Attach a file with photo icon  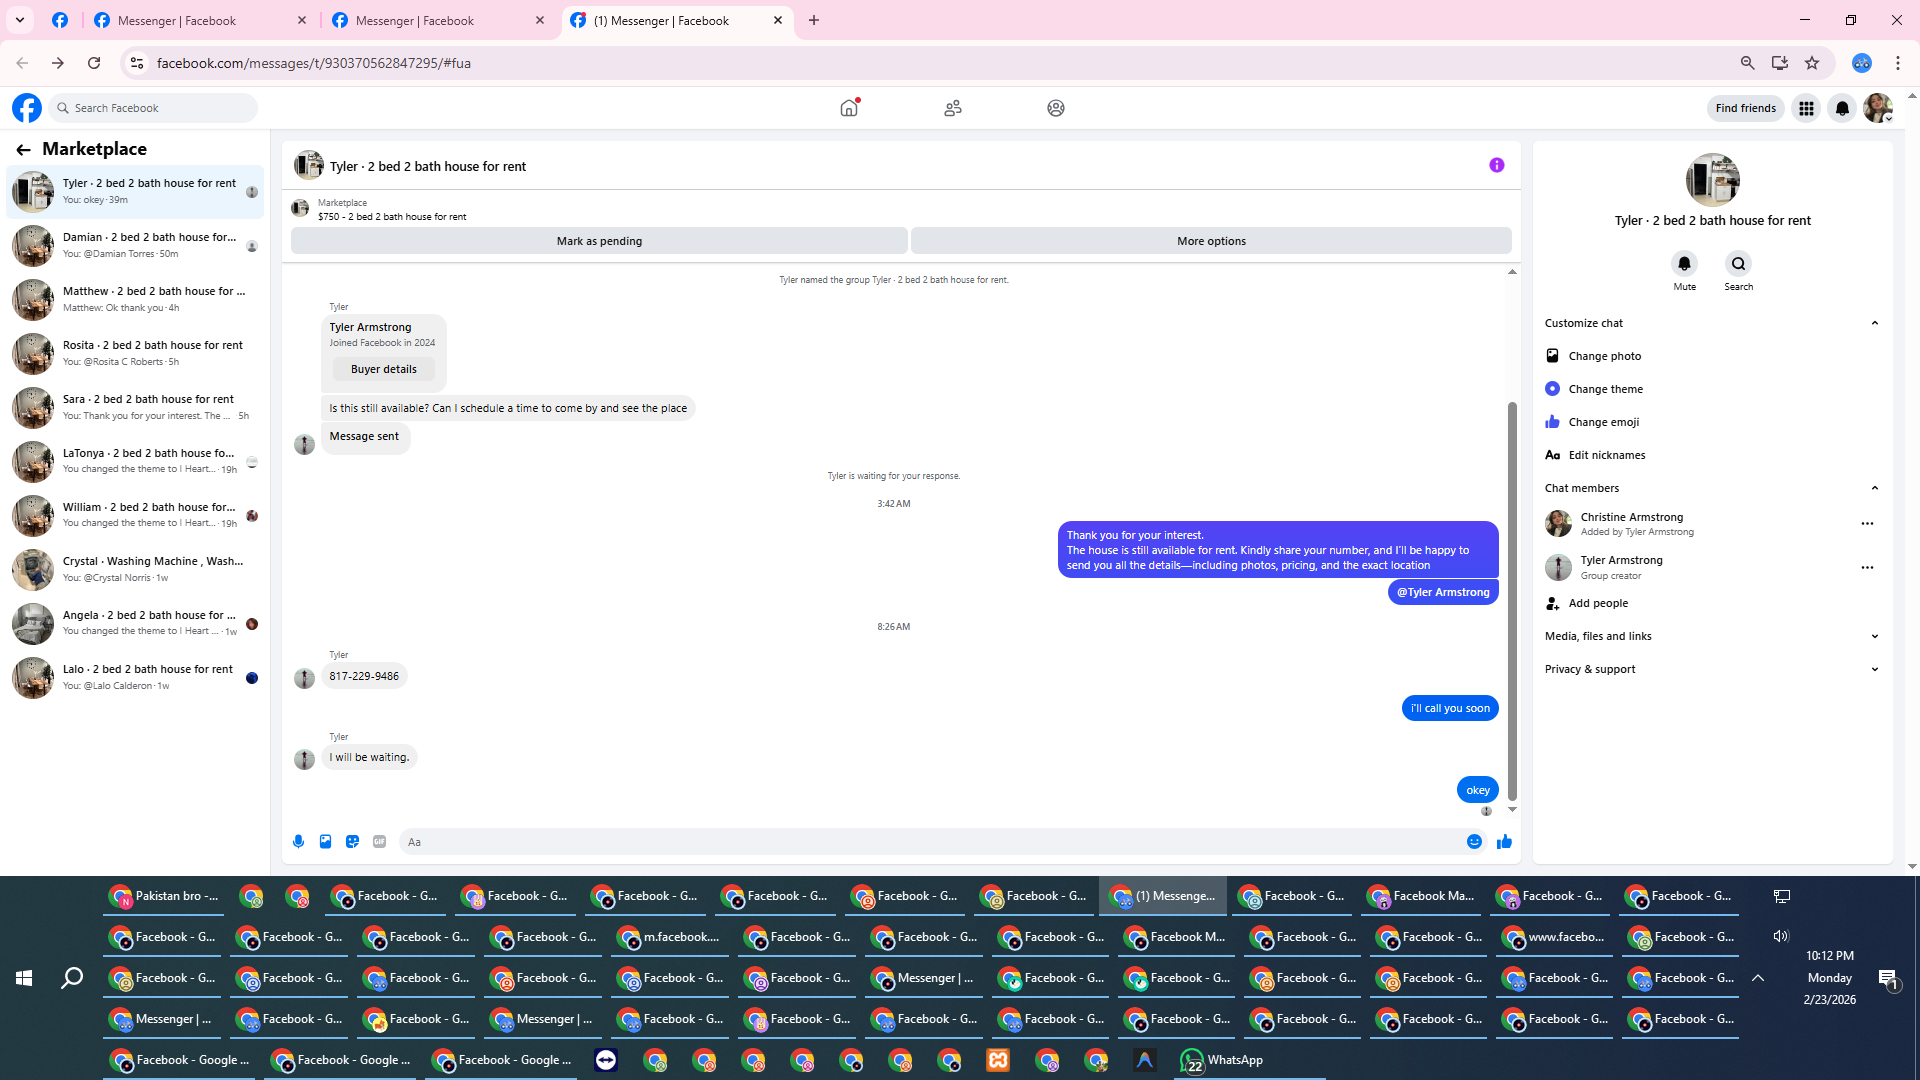click(325, 842)
